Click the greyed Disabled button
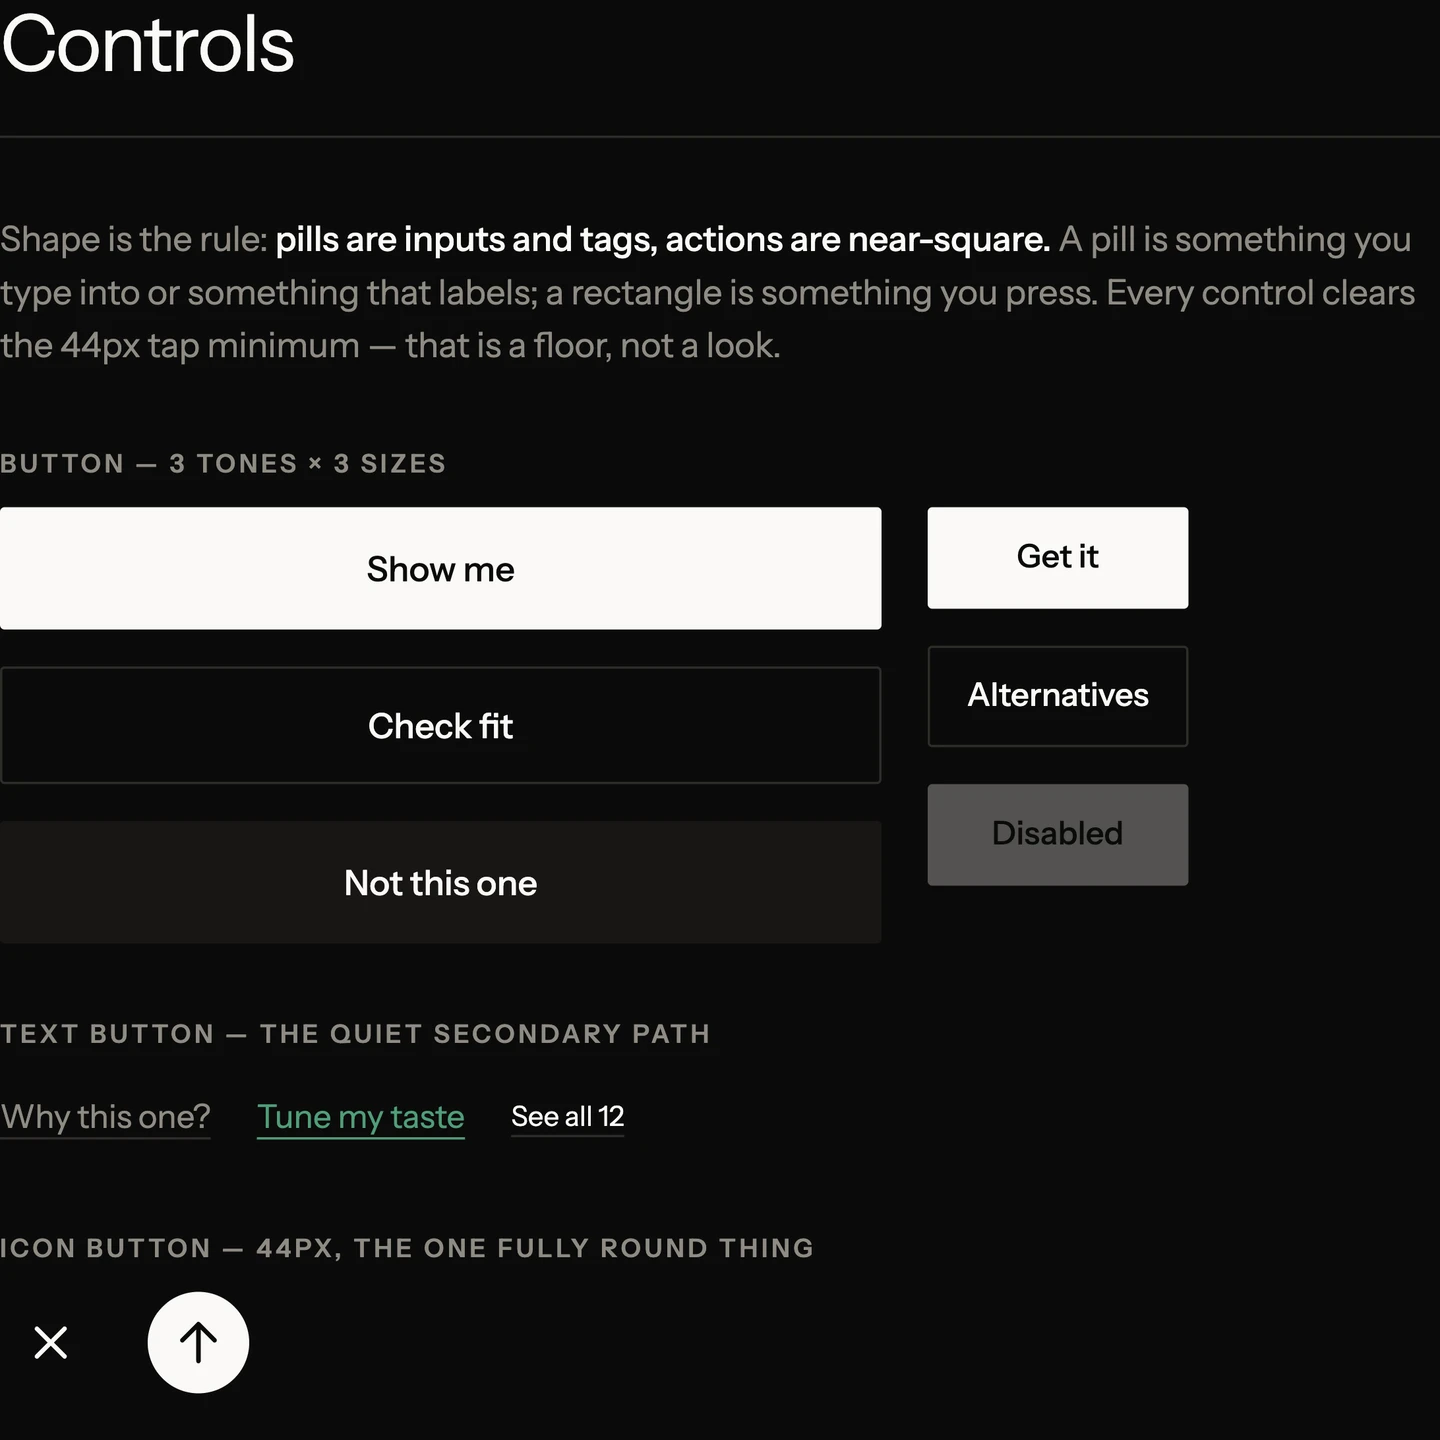The width and height of the screenshot is (1440, 1440). click(x=1058, y=834)
